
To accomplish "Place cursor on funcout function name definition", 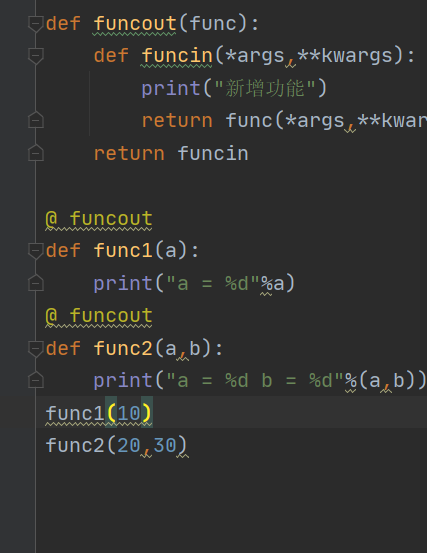I will (135, 24).
